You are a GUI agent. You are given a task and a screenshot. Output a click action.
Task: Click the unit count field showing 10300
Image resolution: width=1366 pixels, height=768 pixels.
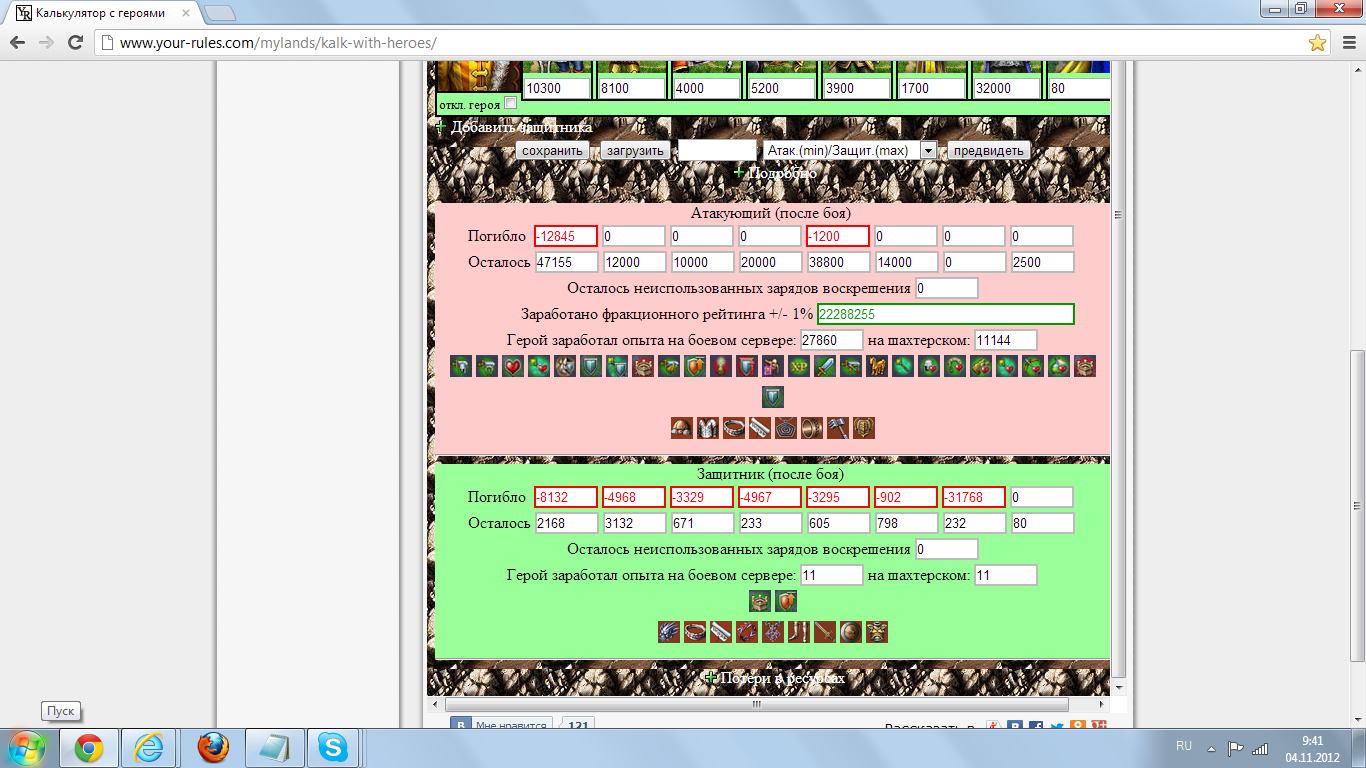coord(557,88)
